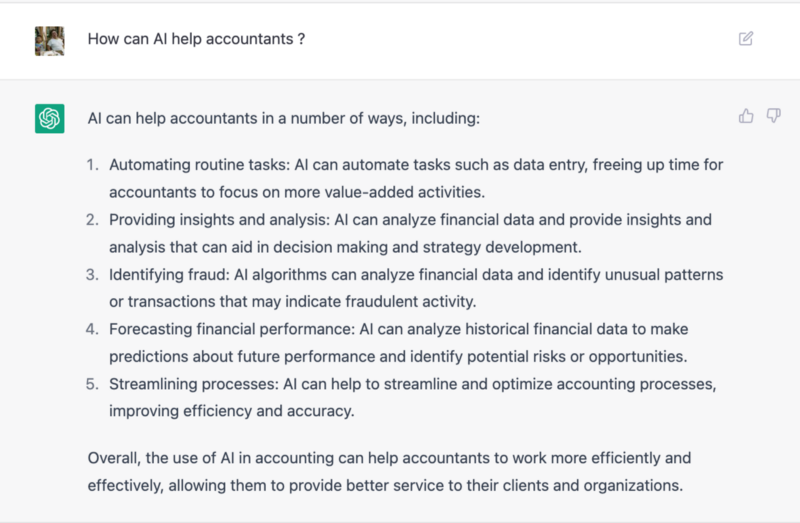Click the green ChatGPT logo icon
Screen dimensions: 800x523
(50, 118)
